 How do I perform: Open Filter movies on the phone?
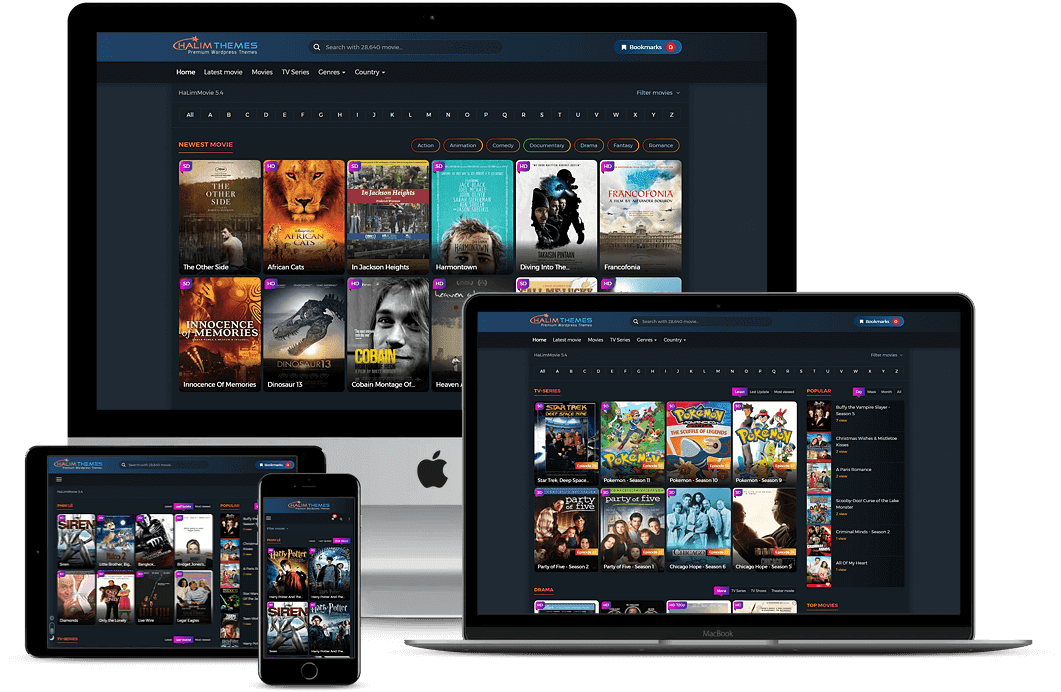click(277, 528)
